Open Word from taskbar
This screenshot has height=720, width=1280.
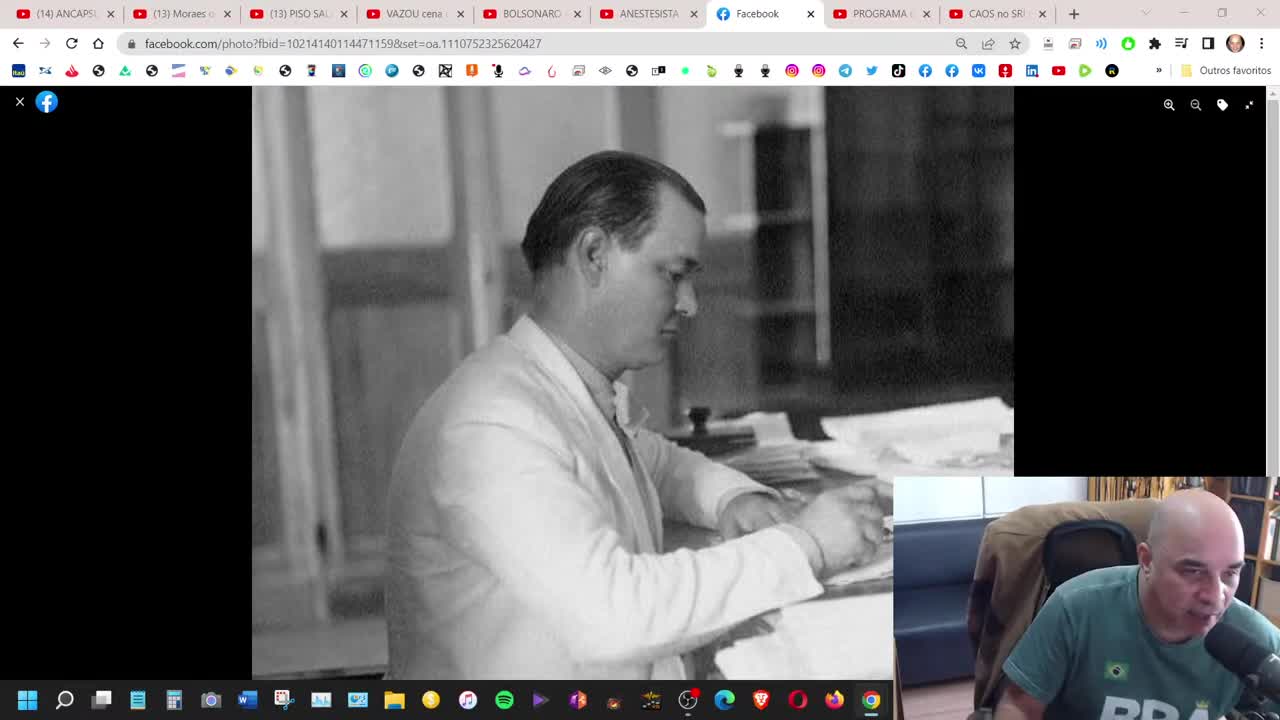click(247, 700)
